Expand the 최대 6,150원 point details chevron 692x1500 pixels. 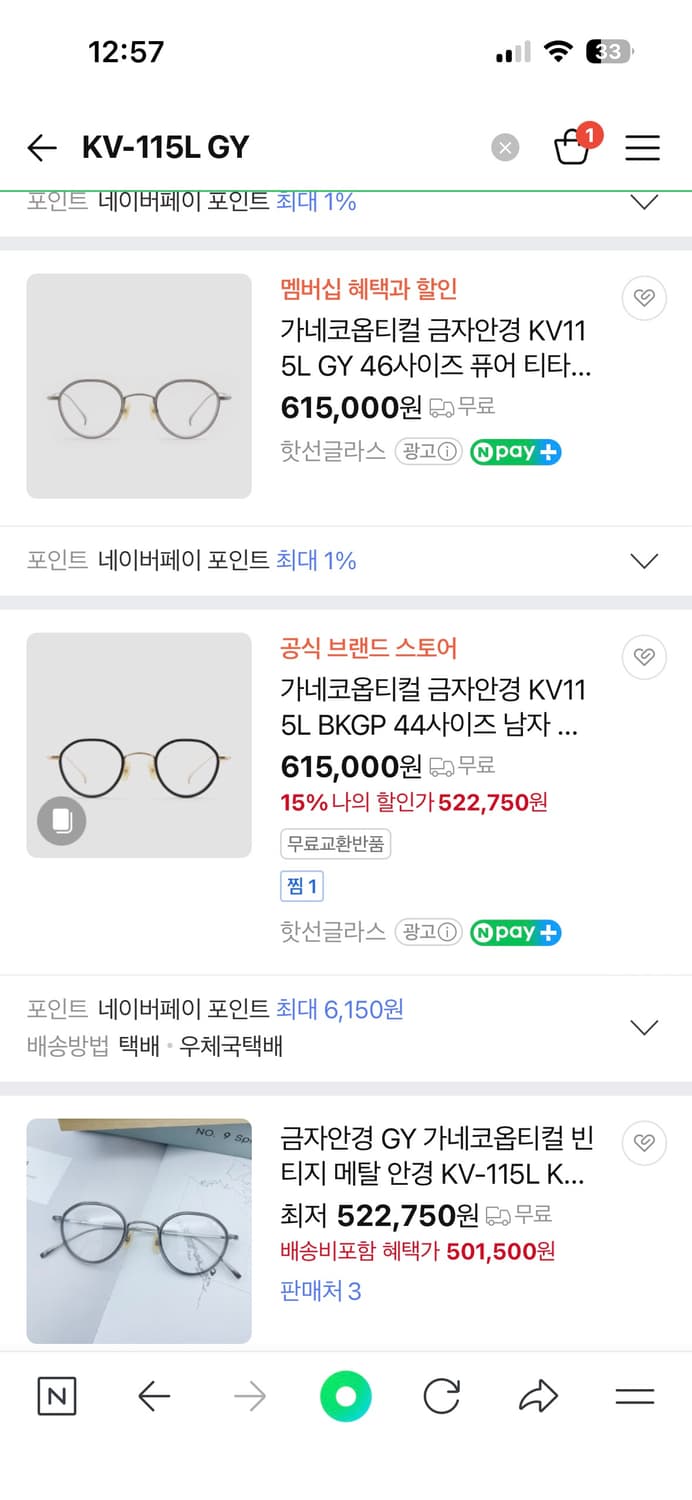point(644,1027)
